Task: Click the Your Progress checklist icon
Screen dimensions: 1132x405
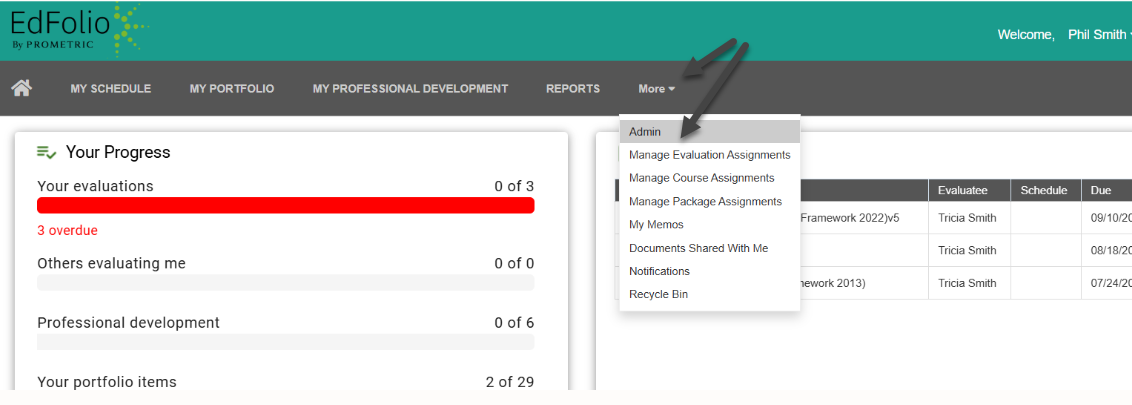Action: 46,152
